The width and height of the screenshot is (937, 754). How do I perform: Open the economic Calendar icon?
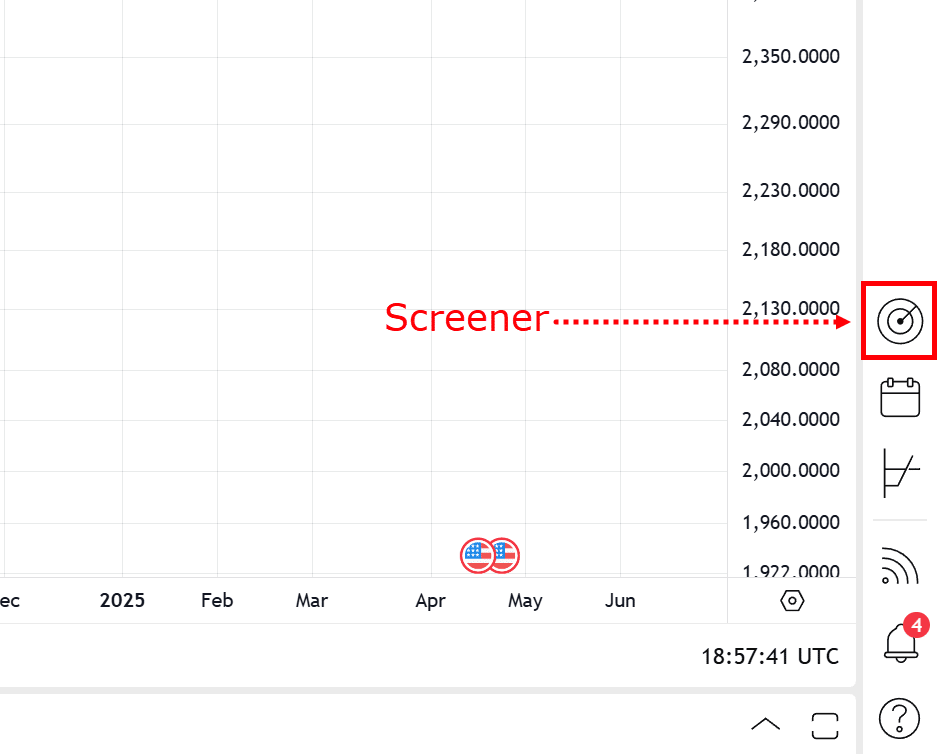coord(900,397)
